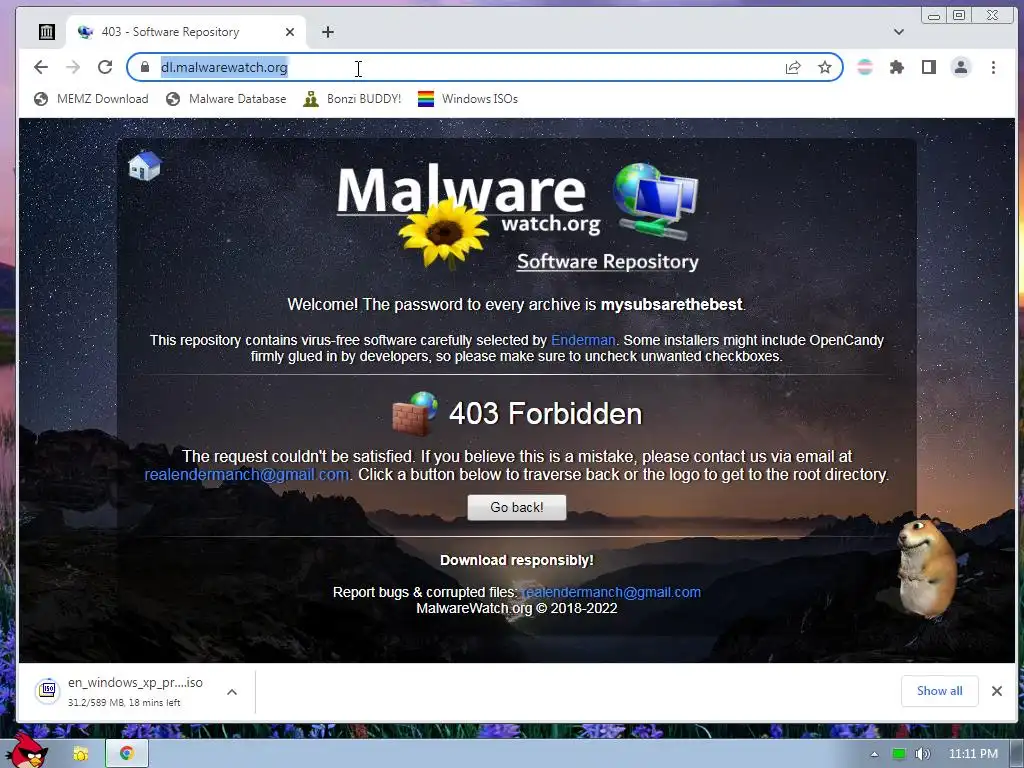Image resolution: width=1024 pixels, height=768 pixels.
Task: Click the Chrome taskbar button
Action: click(127, 754)
